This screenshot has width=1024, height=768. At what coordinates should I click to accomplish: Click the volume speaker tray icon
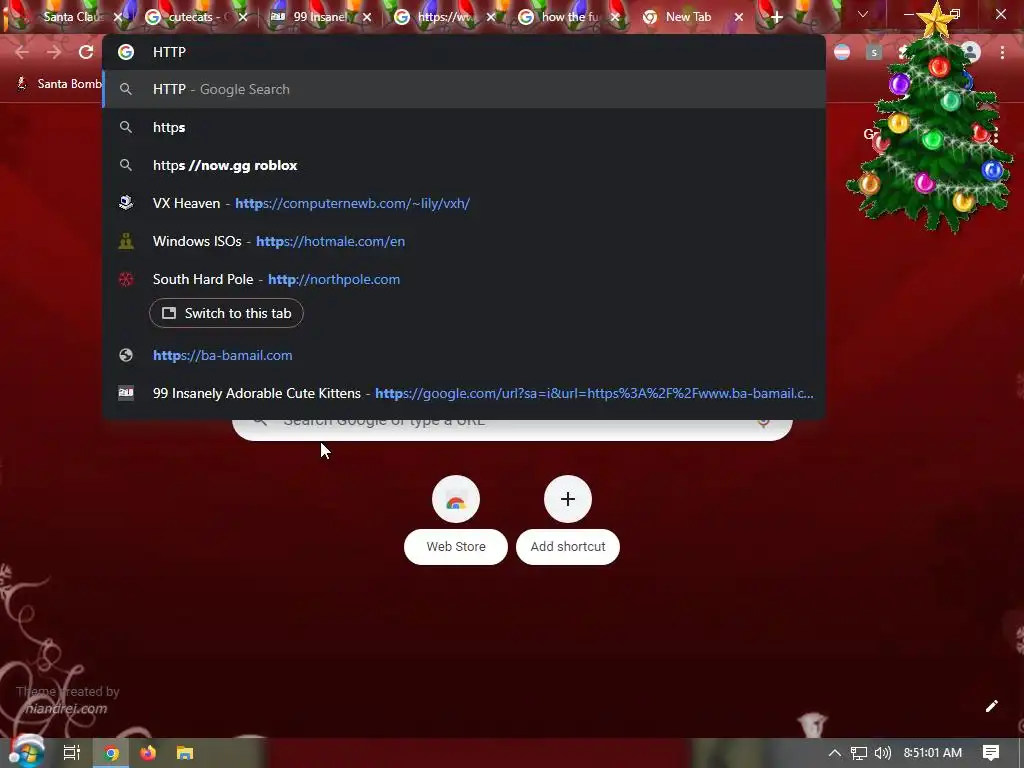882,753
